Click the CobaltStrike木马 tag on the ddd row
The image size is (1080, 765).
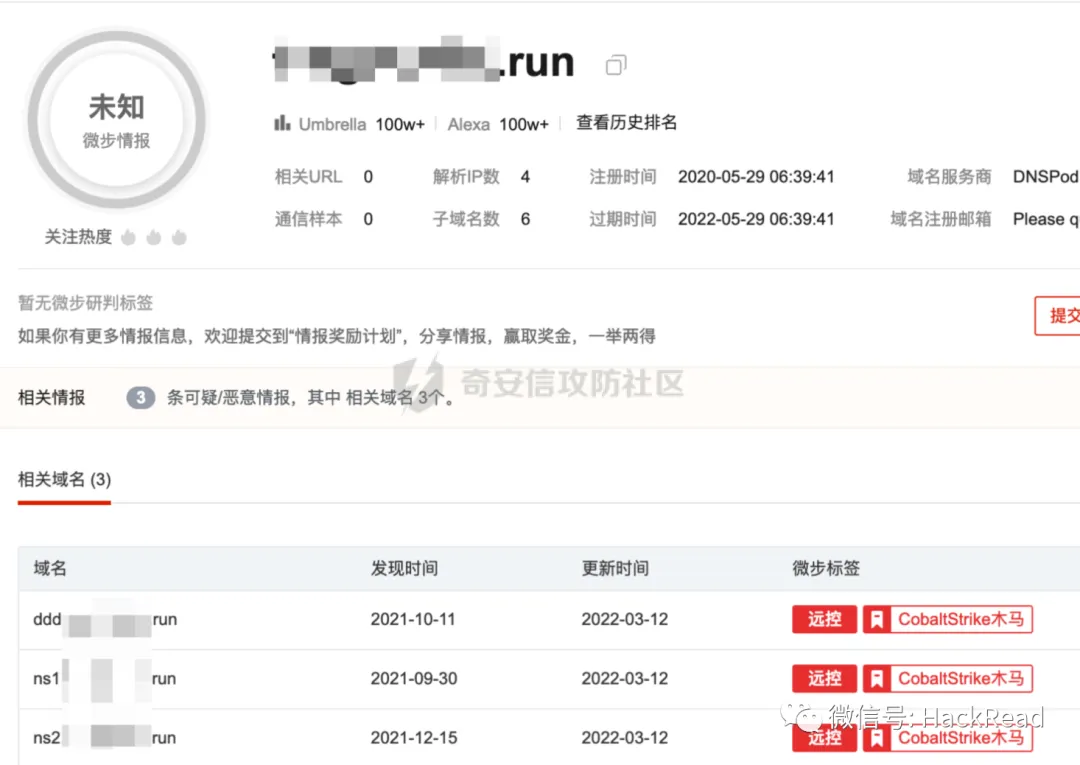pyautogui.click(x=960, y=619)
